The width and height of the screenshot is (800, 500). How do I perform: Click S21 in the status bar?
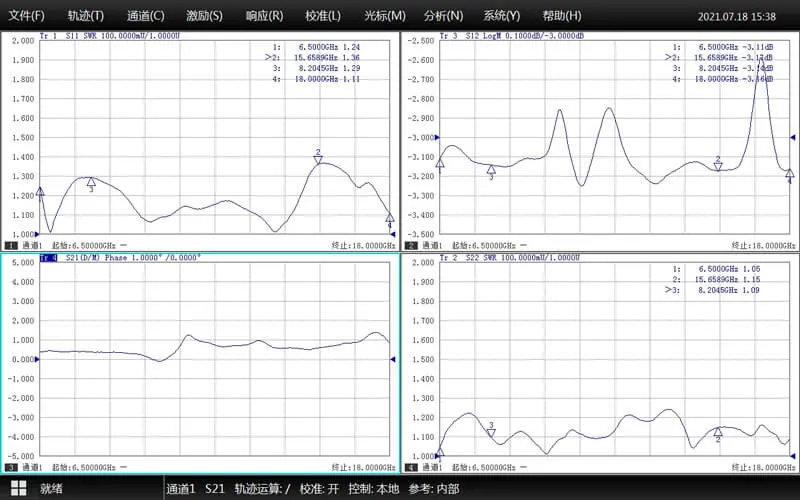(x=215, y=489)
